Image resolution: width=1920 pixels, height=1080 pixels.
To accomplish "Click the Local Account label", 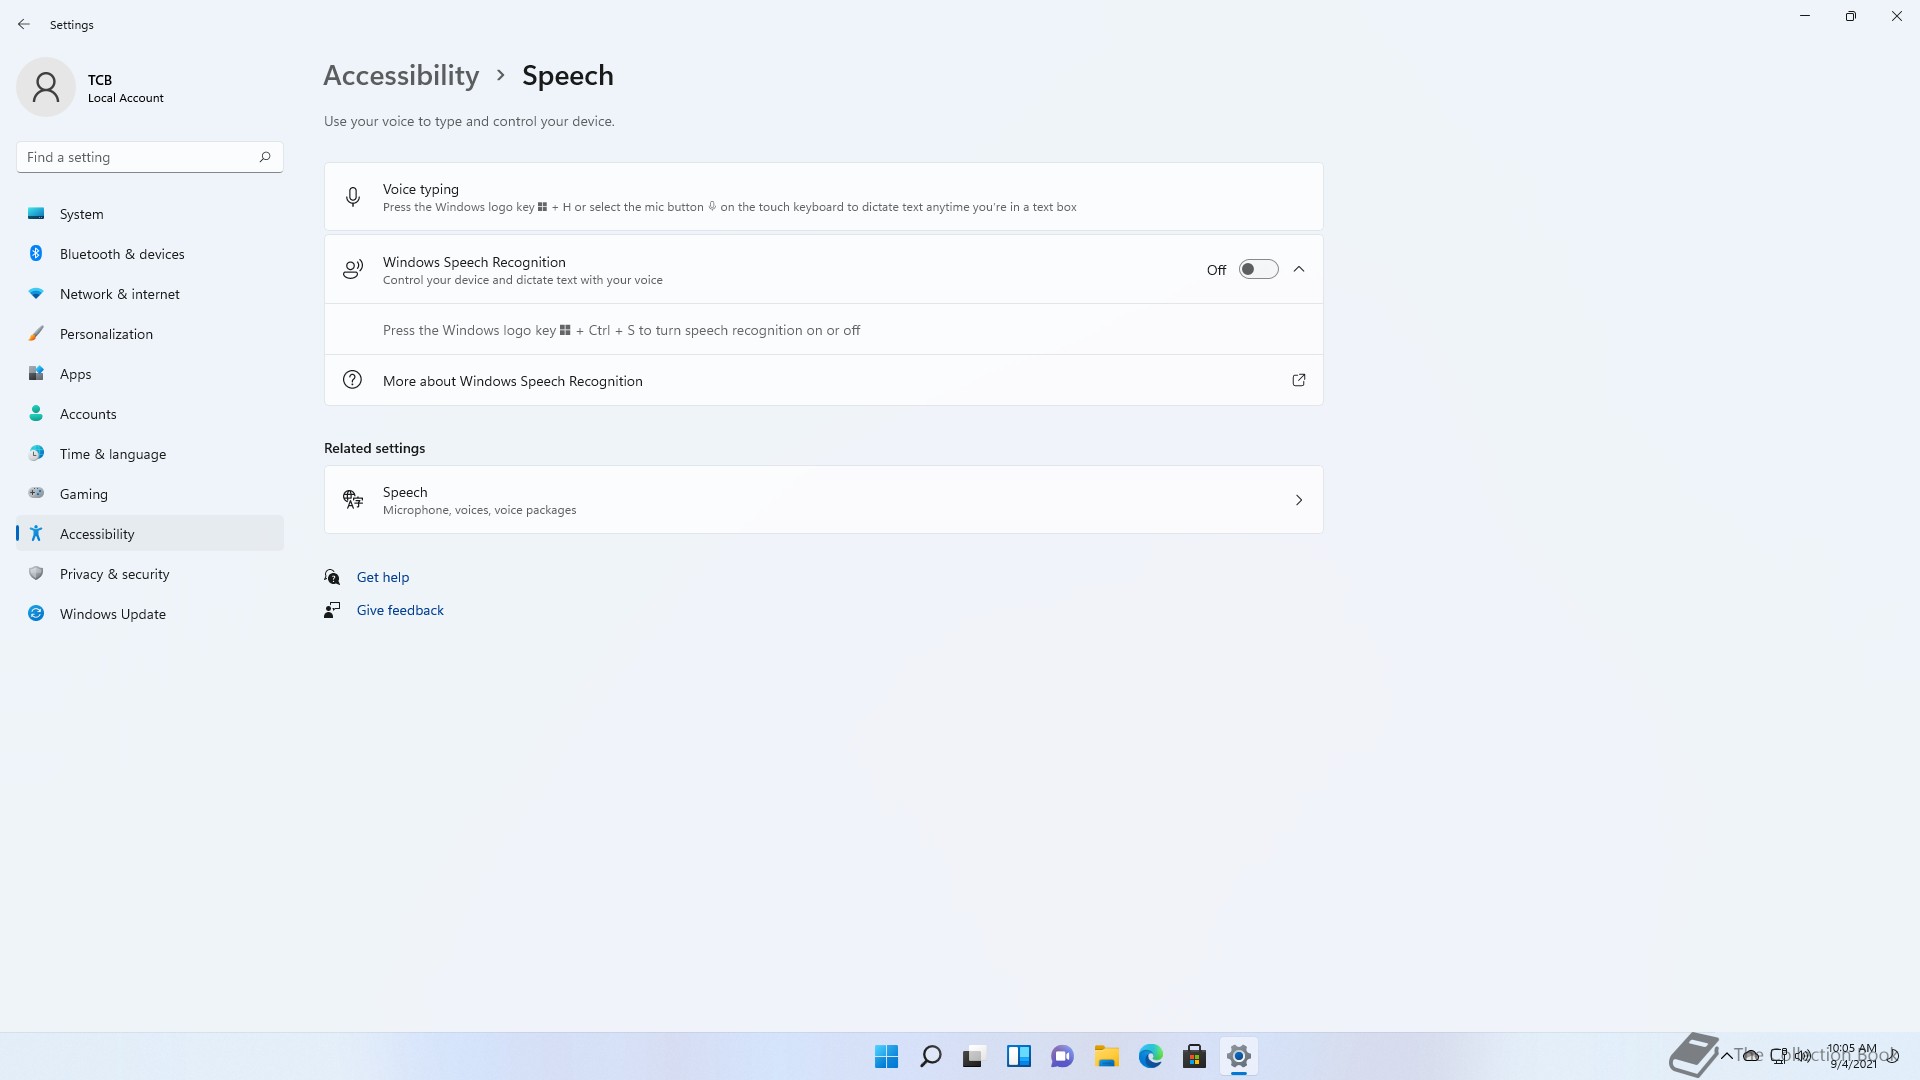I will click(125, 98).
